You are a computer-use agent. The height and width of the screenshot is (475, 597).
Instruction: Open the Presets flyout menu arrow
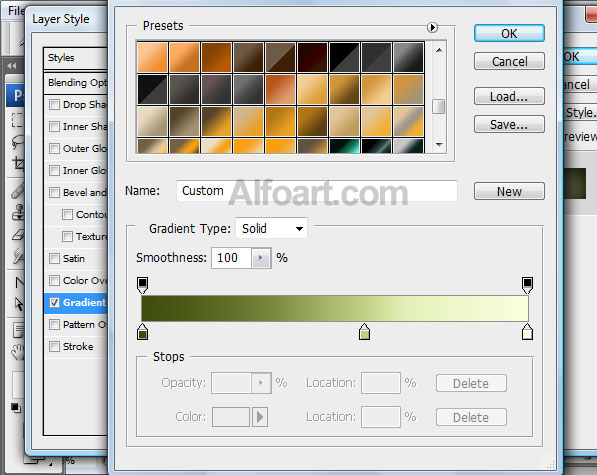coord(432,27)
